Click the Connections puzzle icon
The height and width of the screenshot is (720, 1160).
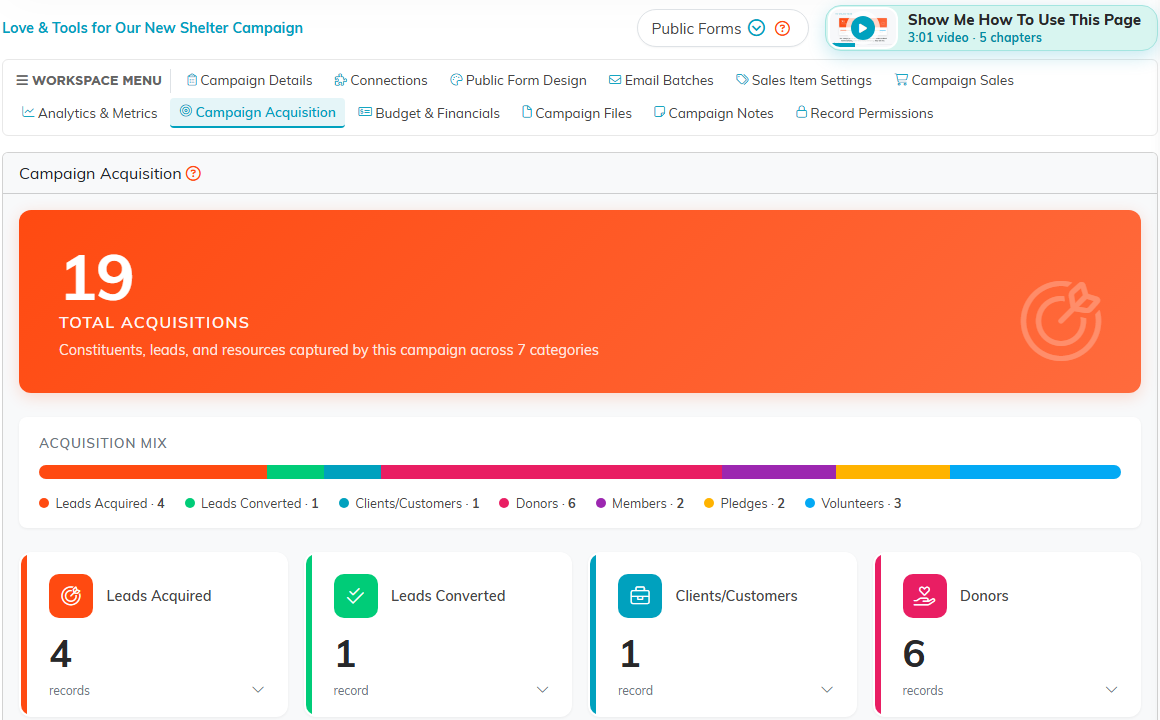340,80
